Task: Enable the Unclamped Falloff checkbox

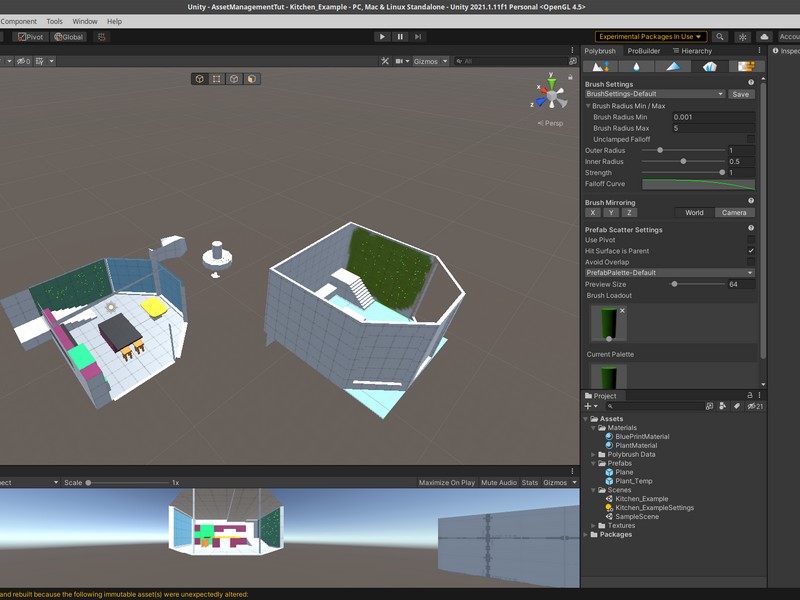Action: pyautogui.click(x=751, y=139)
